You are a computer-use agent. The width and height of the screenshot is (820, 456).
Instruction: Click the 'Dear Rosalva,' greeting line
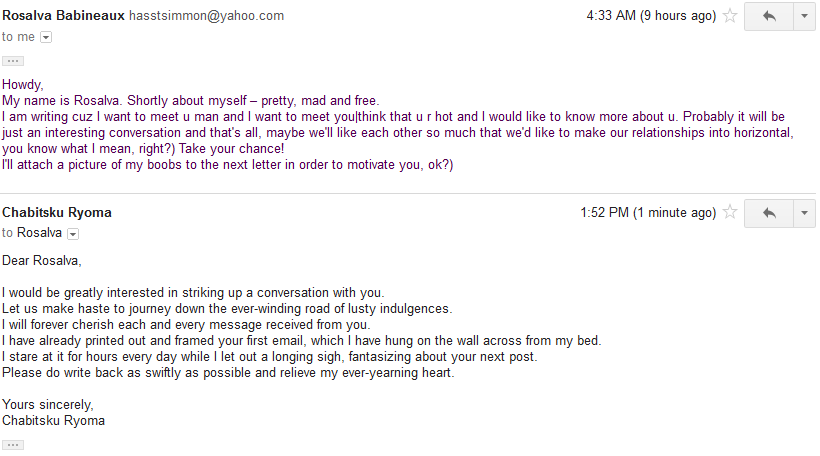(42, 262)
